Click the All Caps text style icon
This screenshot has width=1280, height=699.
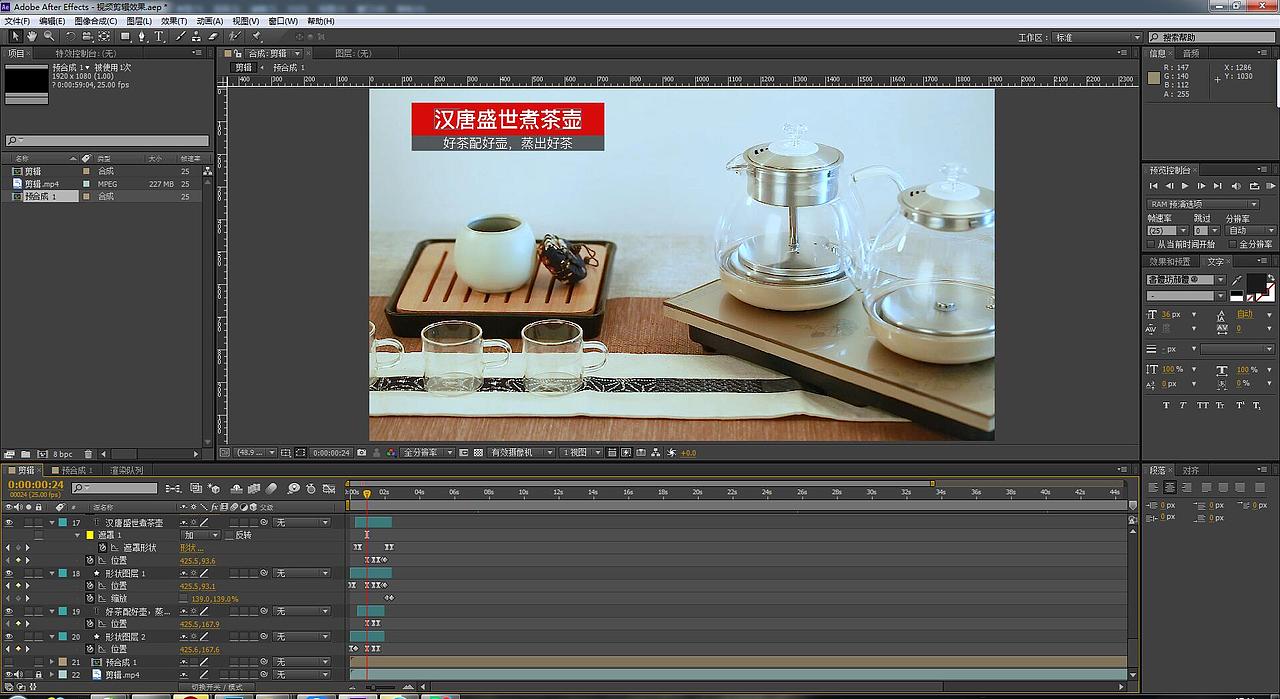point(1203,405)
